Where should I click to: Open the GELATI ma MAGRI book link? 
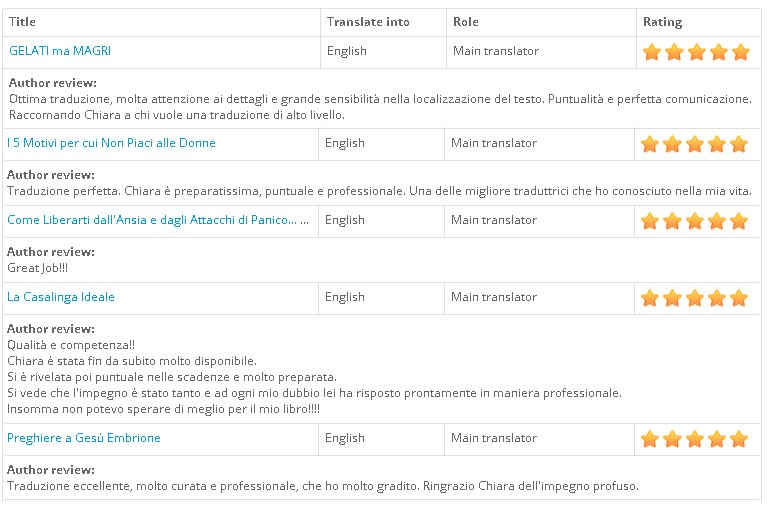pyautogui.click(x=59, y=50)
